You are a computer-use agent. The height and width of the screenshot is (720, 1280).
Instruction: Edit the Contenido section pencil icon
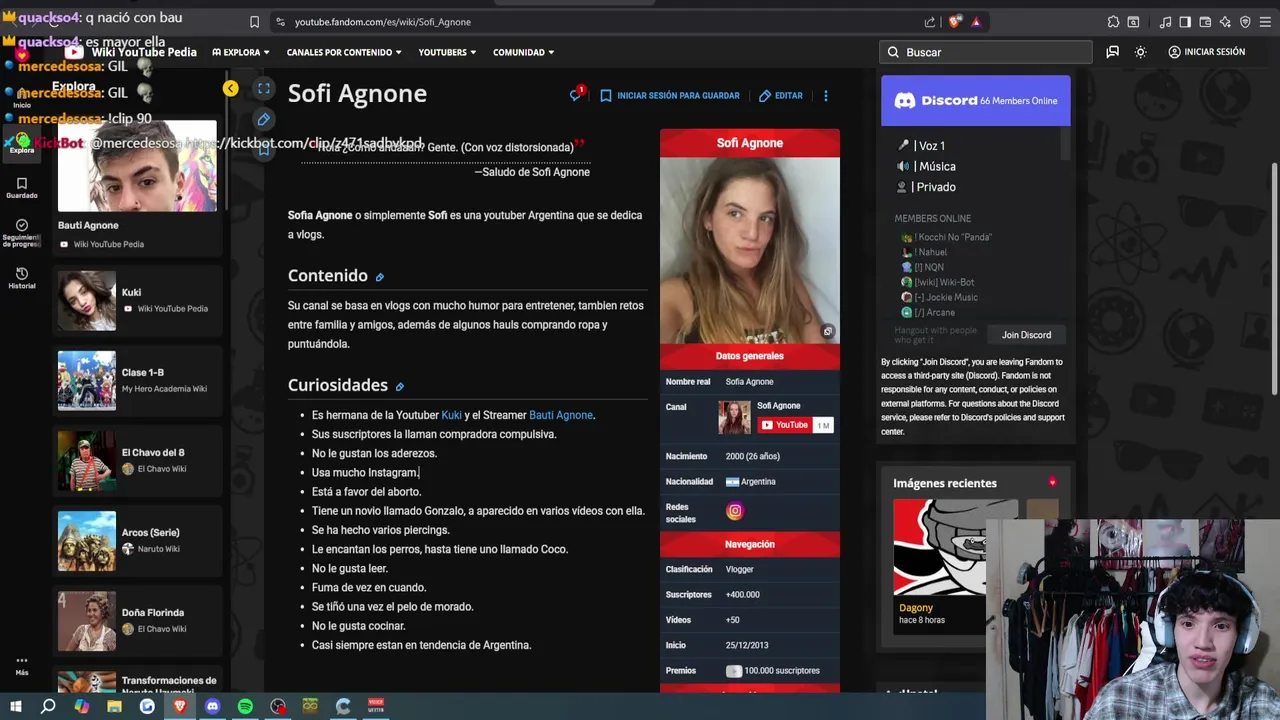[380, 277]
